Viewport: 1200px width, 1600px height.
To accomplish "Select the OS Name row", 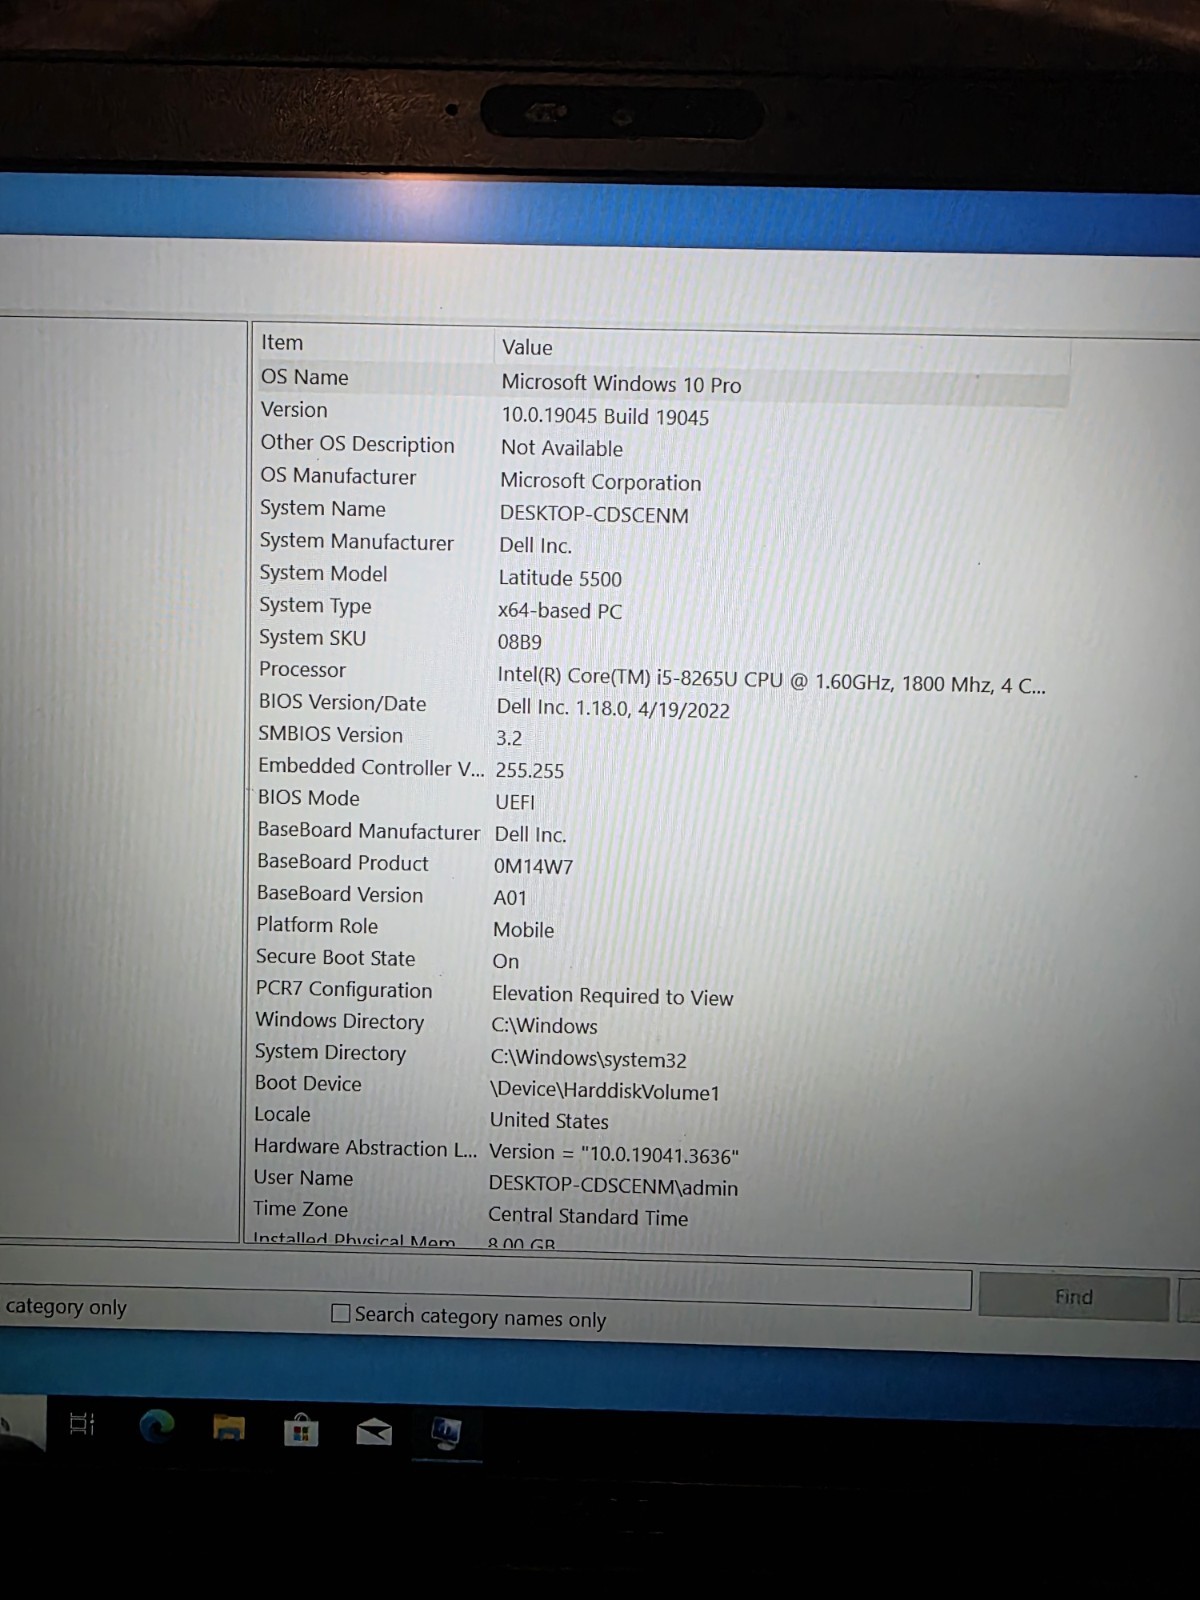I will click(662, 381).
